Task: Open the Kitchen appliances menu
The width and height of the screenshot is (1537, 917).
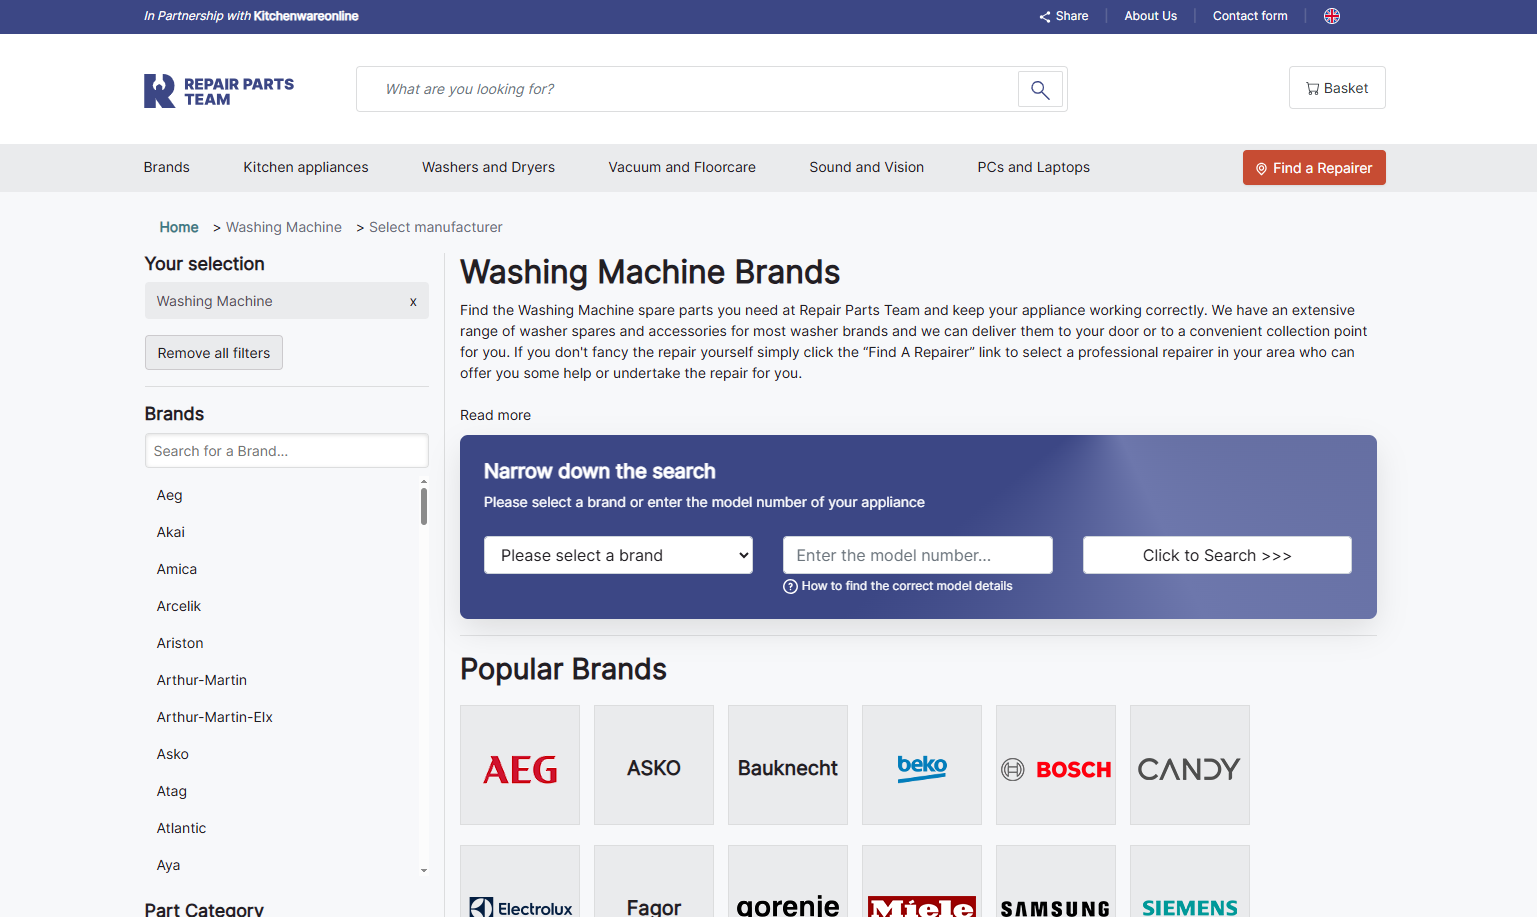Action: [306, 167]
